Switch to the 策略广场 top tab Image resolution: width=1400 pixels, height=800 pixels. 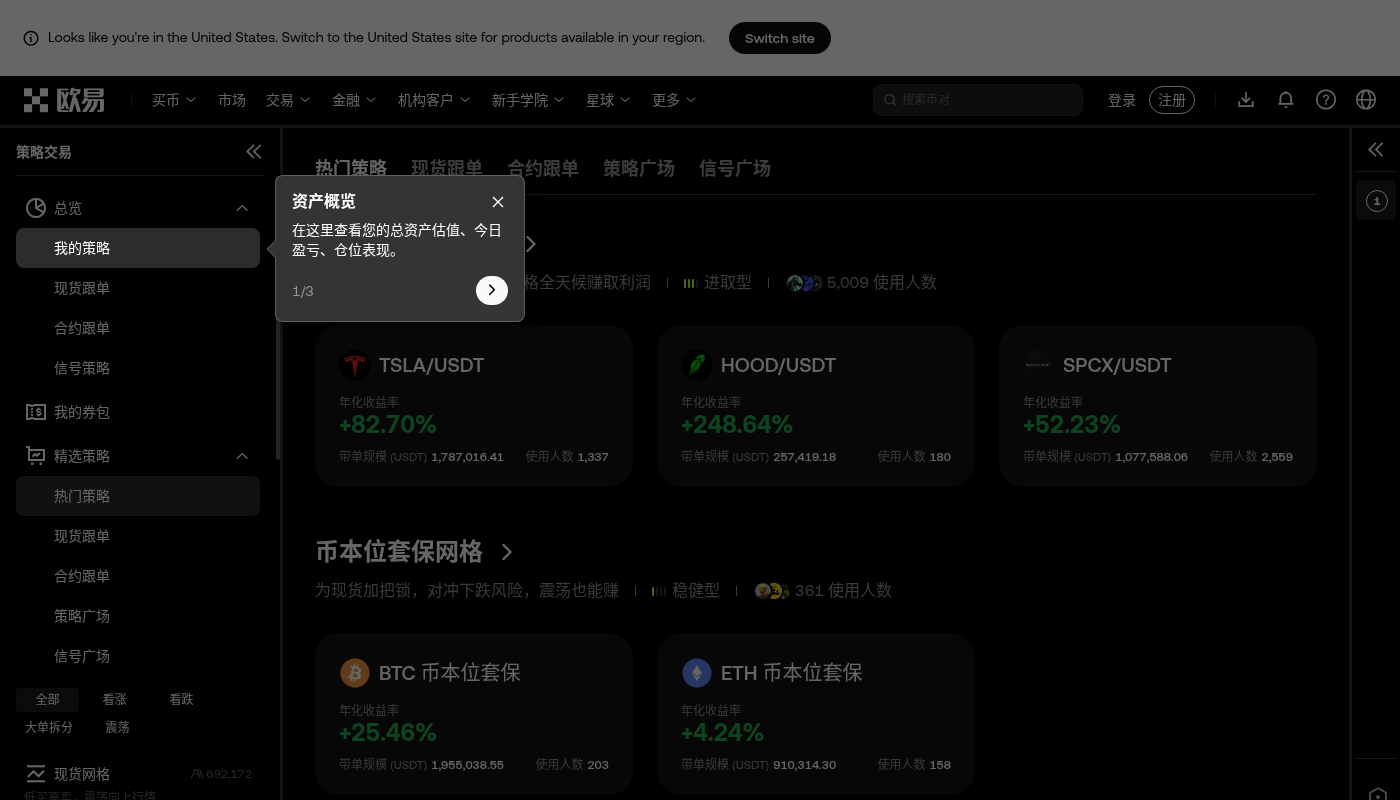(639, 168)
